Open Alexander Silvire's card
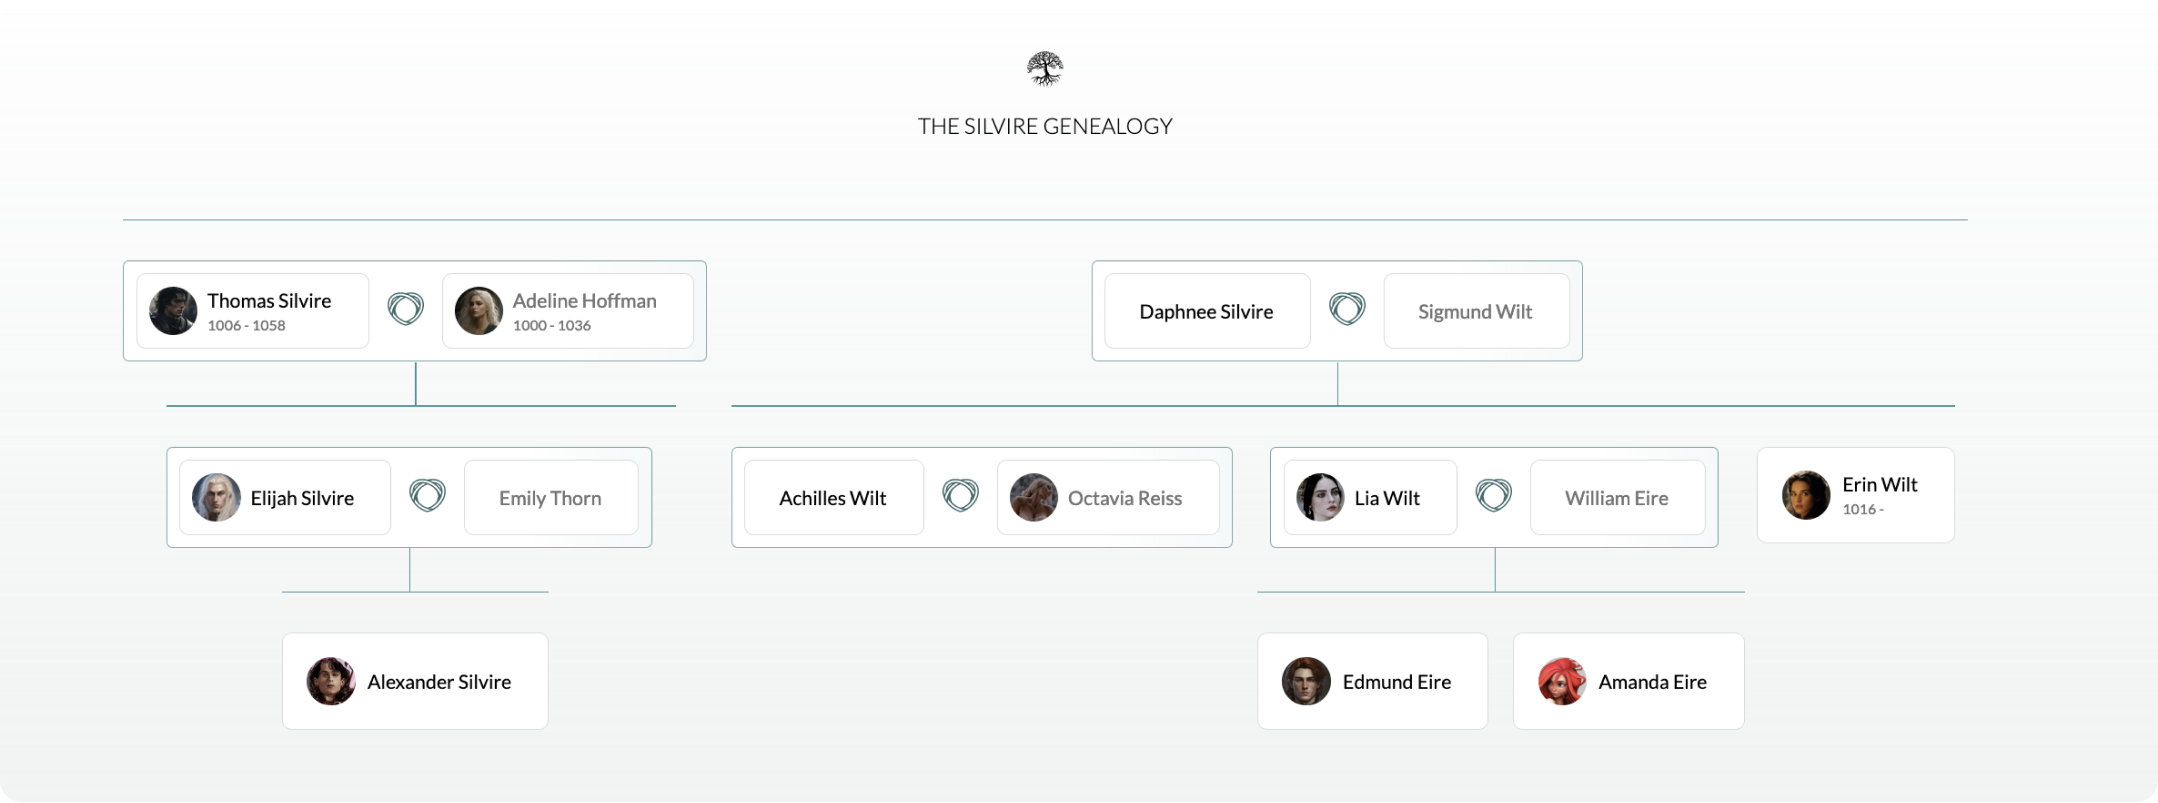Viewport: 2158px width, 803px height. pos(415,682)
